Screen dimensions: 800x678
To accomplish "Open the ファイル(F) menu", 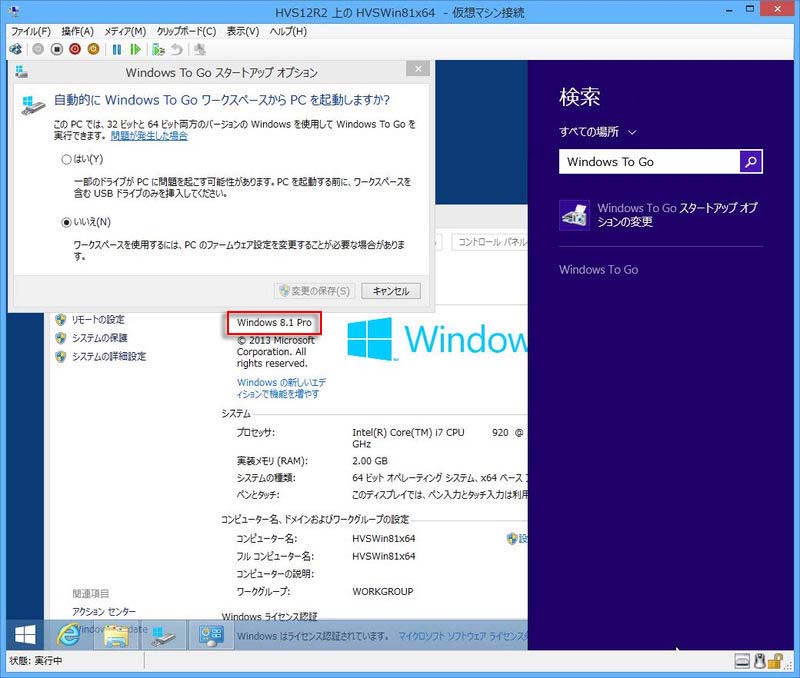I will (31, 31).
